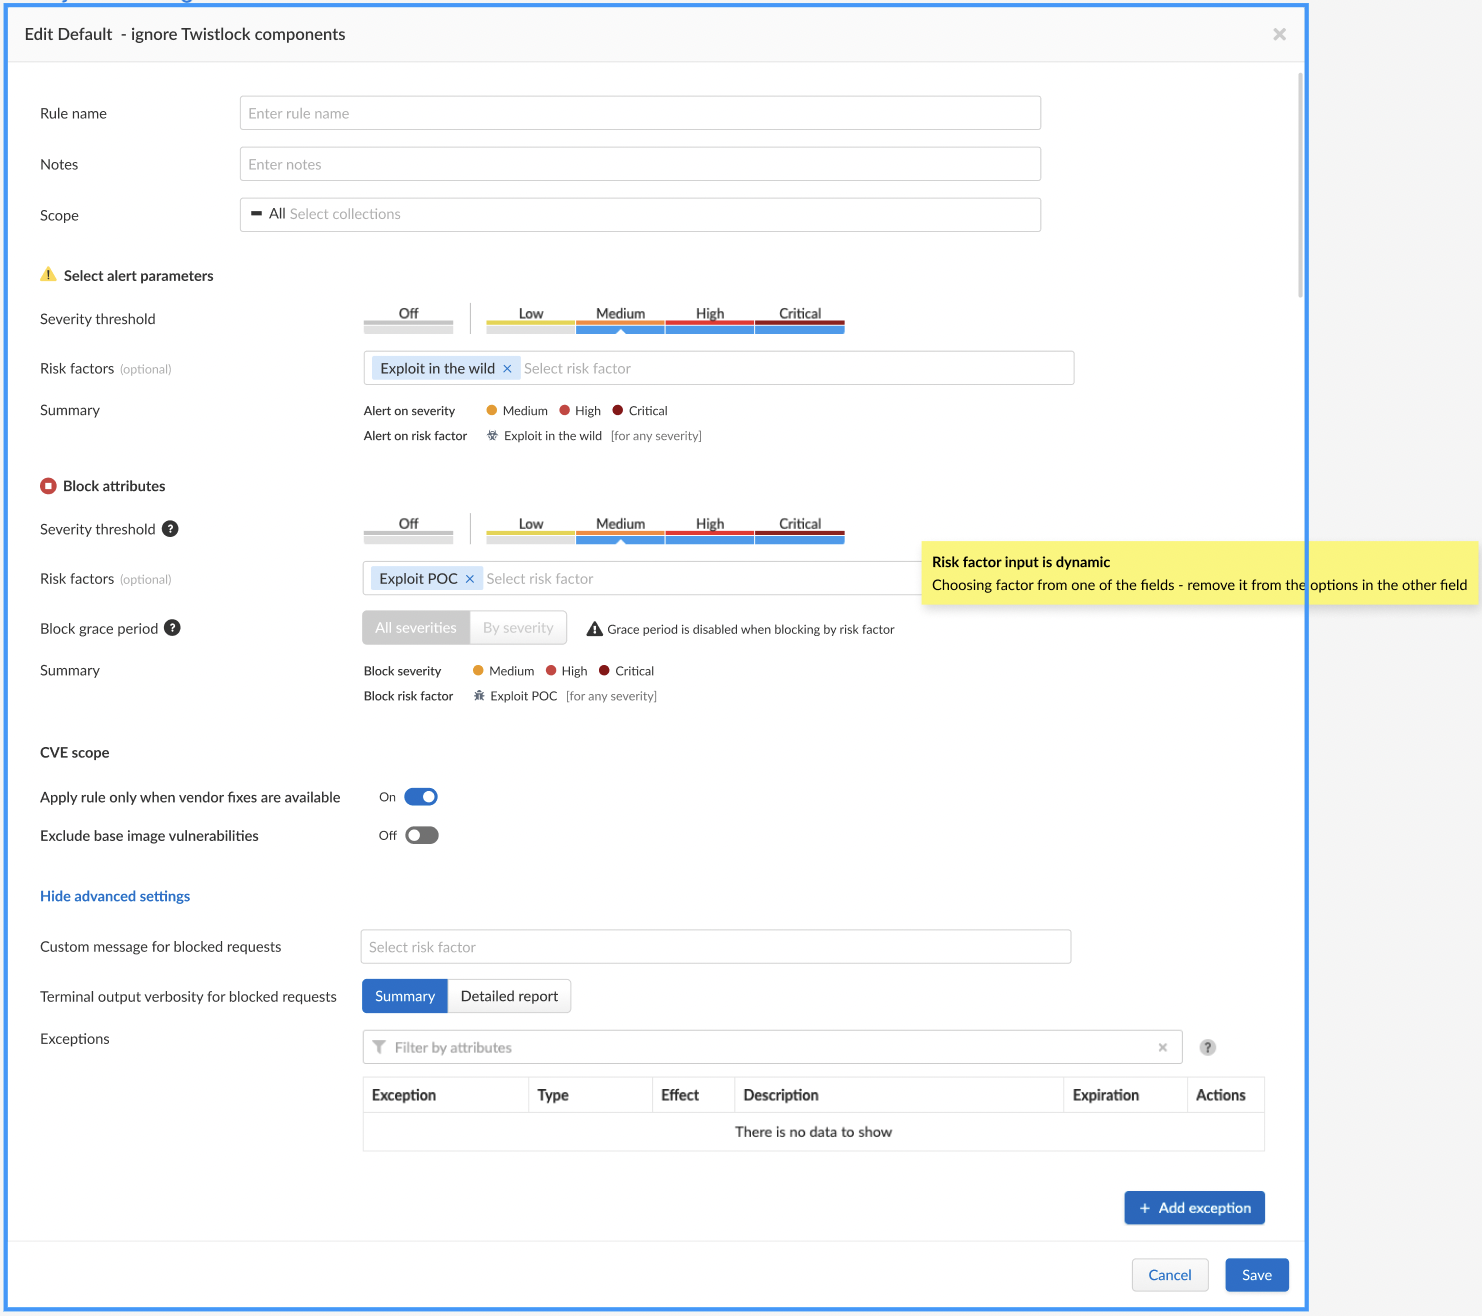This screenshot has width=1482, height=1316.
Task: Set alert severity threshold to Off
Action: [x=408, y=319]
